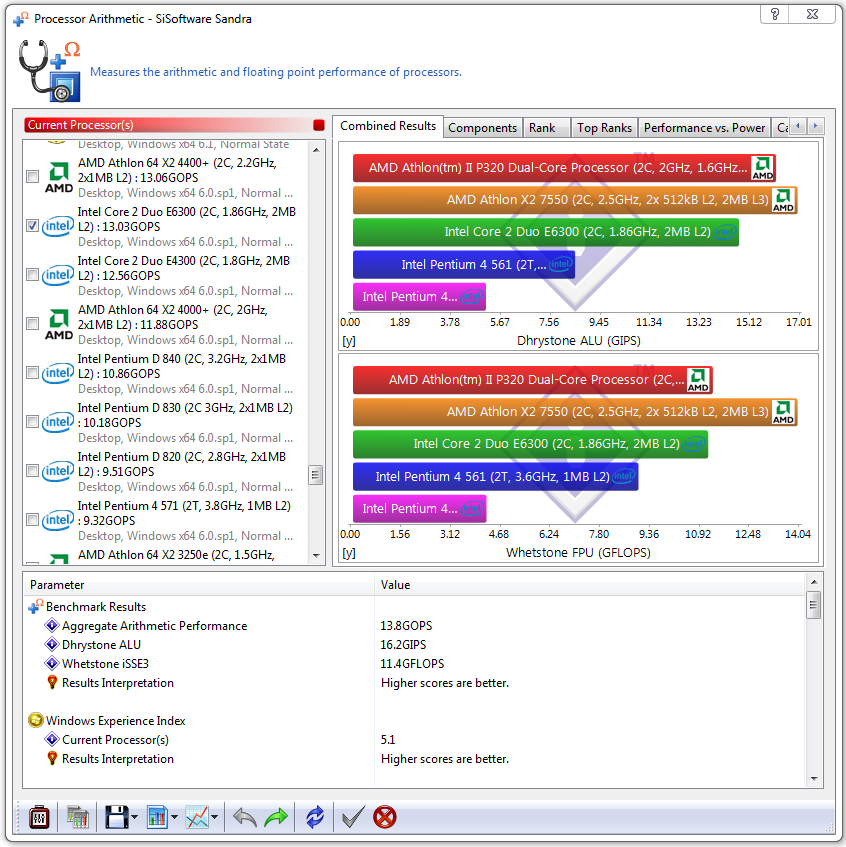Click parameter table scrollbar down arrow
Viewport: 846px width, 847px height.
(814, 778)
